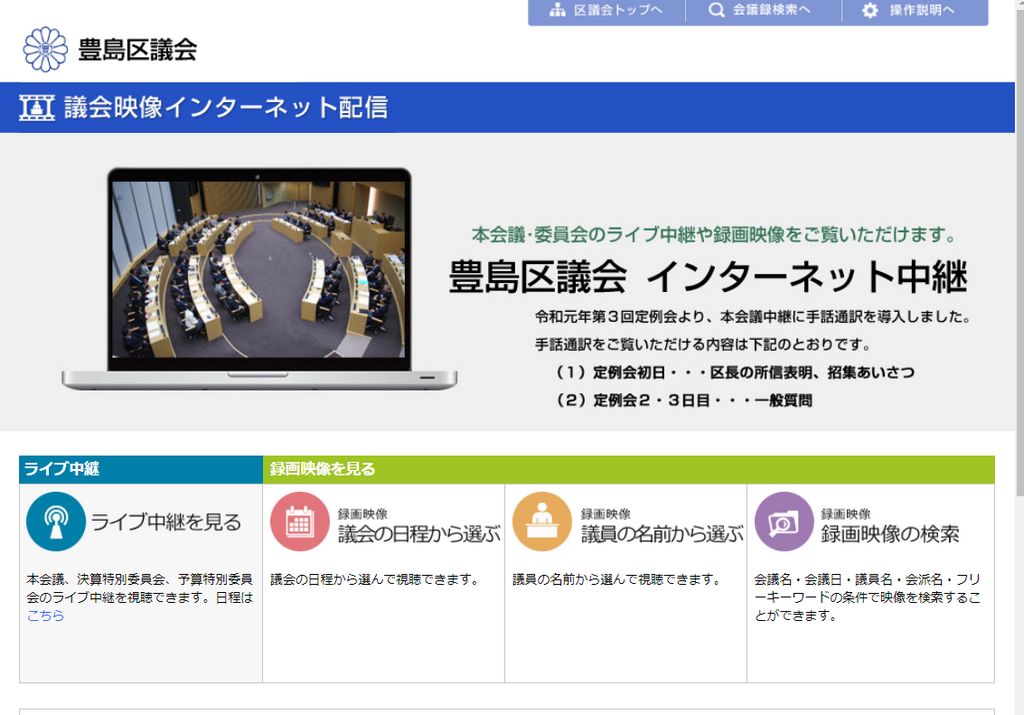The height and width of the screenshot is (715, 1024).
Task: Click text 議員の名前から選んで視聴できます。
Action: coord(617,579)
